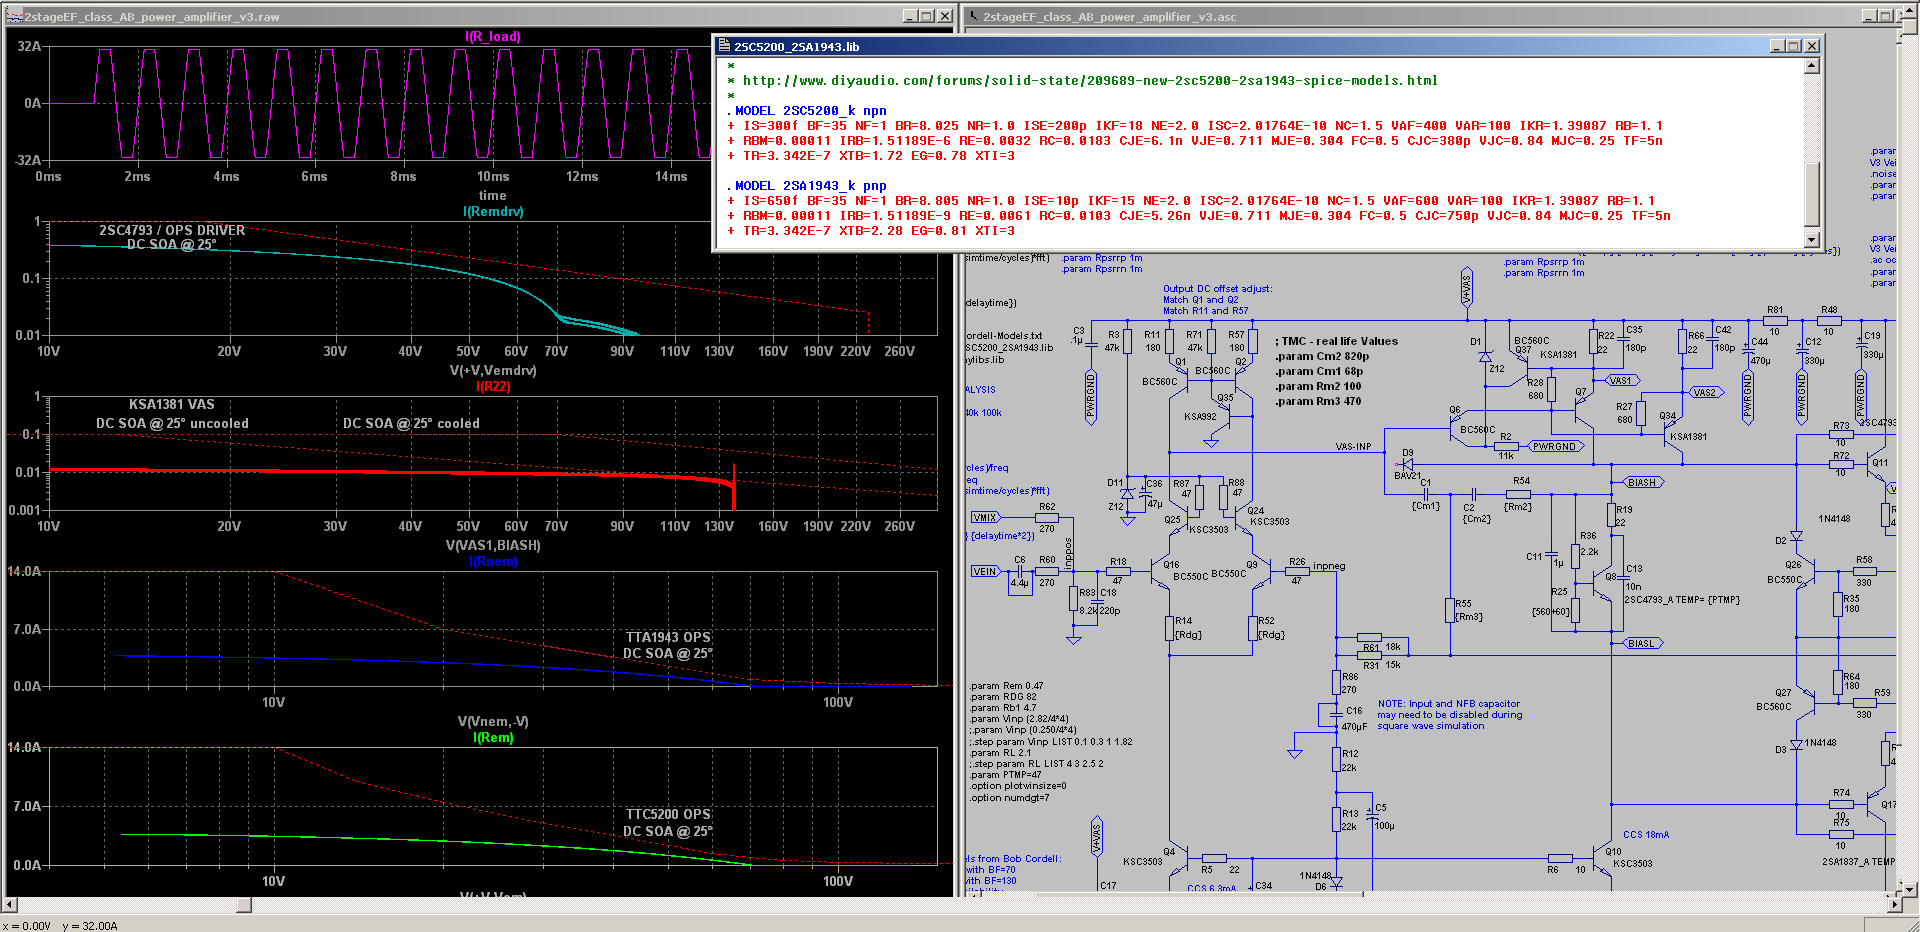The width and height of the screenshot is (1920, 932).
Task: Click the 'TTA1943 OPS' plot annotation
Action: [668, 638]
